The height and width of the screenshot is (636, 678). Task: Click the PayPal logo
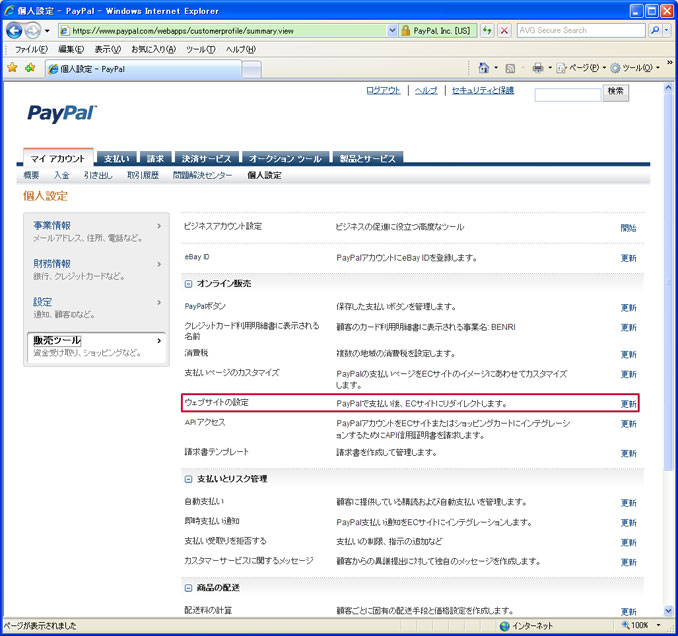[x=62, y=113]
